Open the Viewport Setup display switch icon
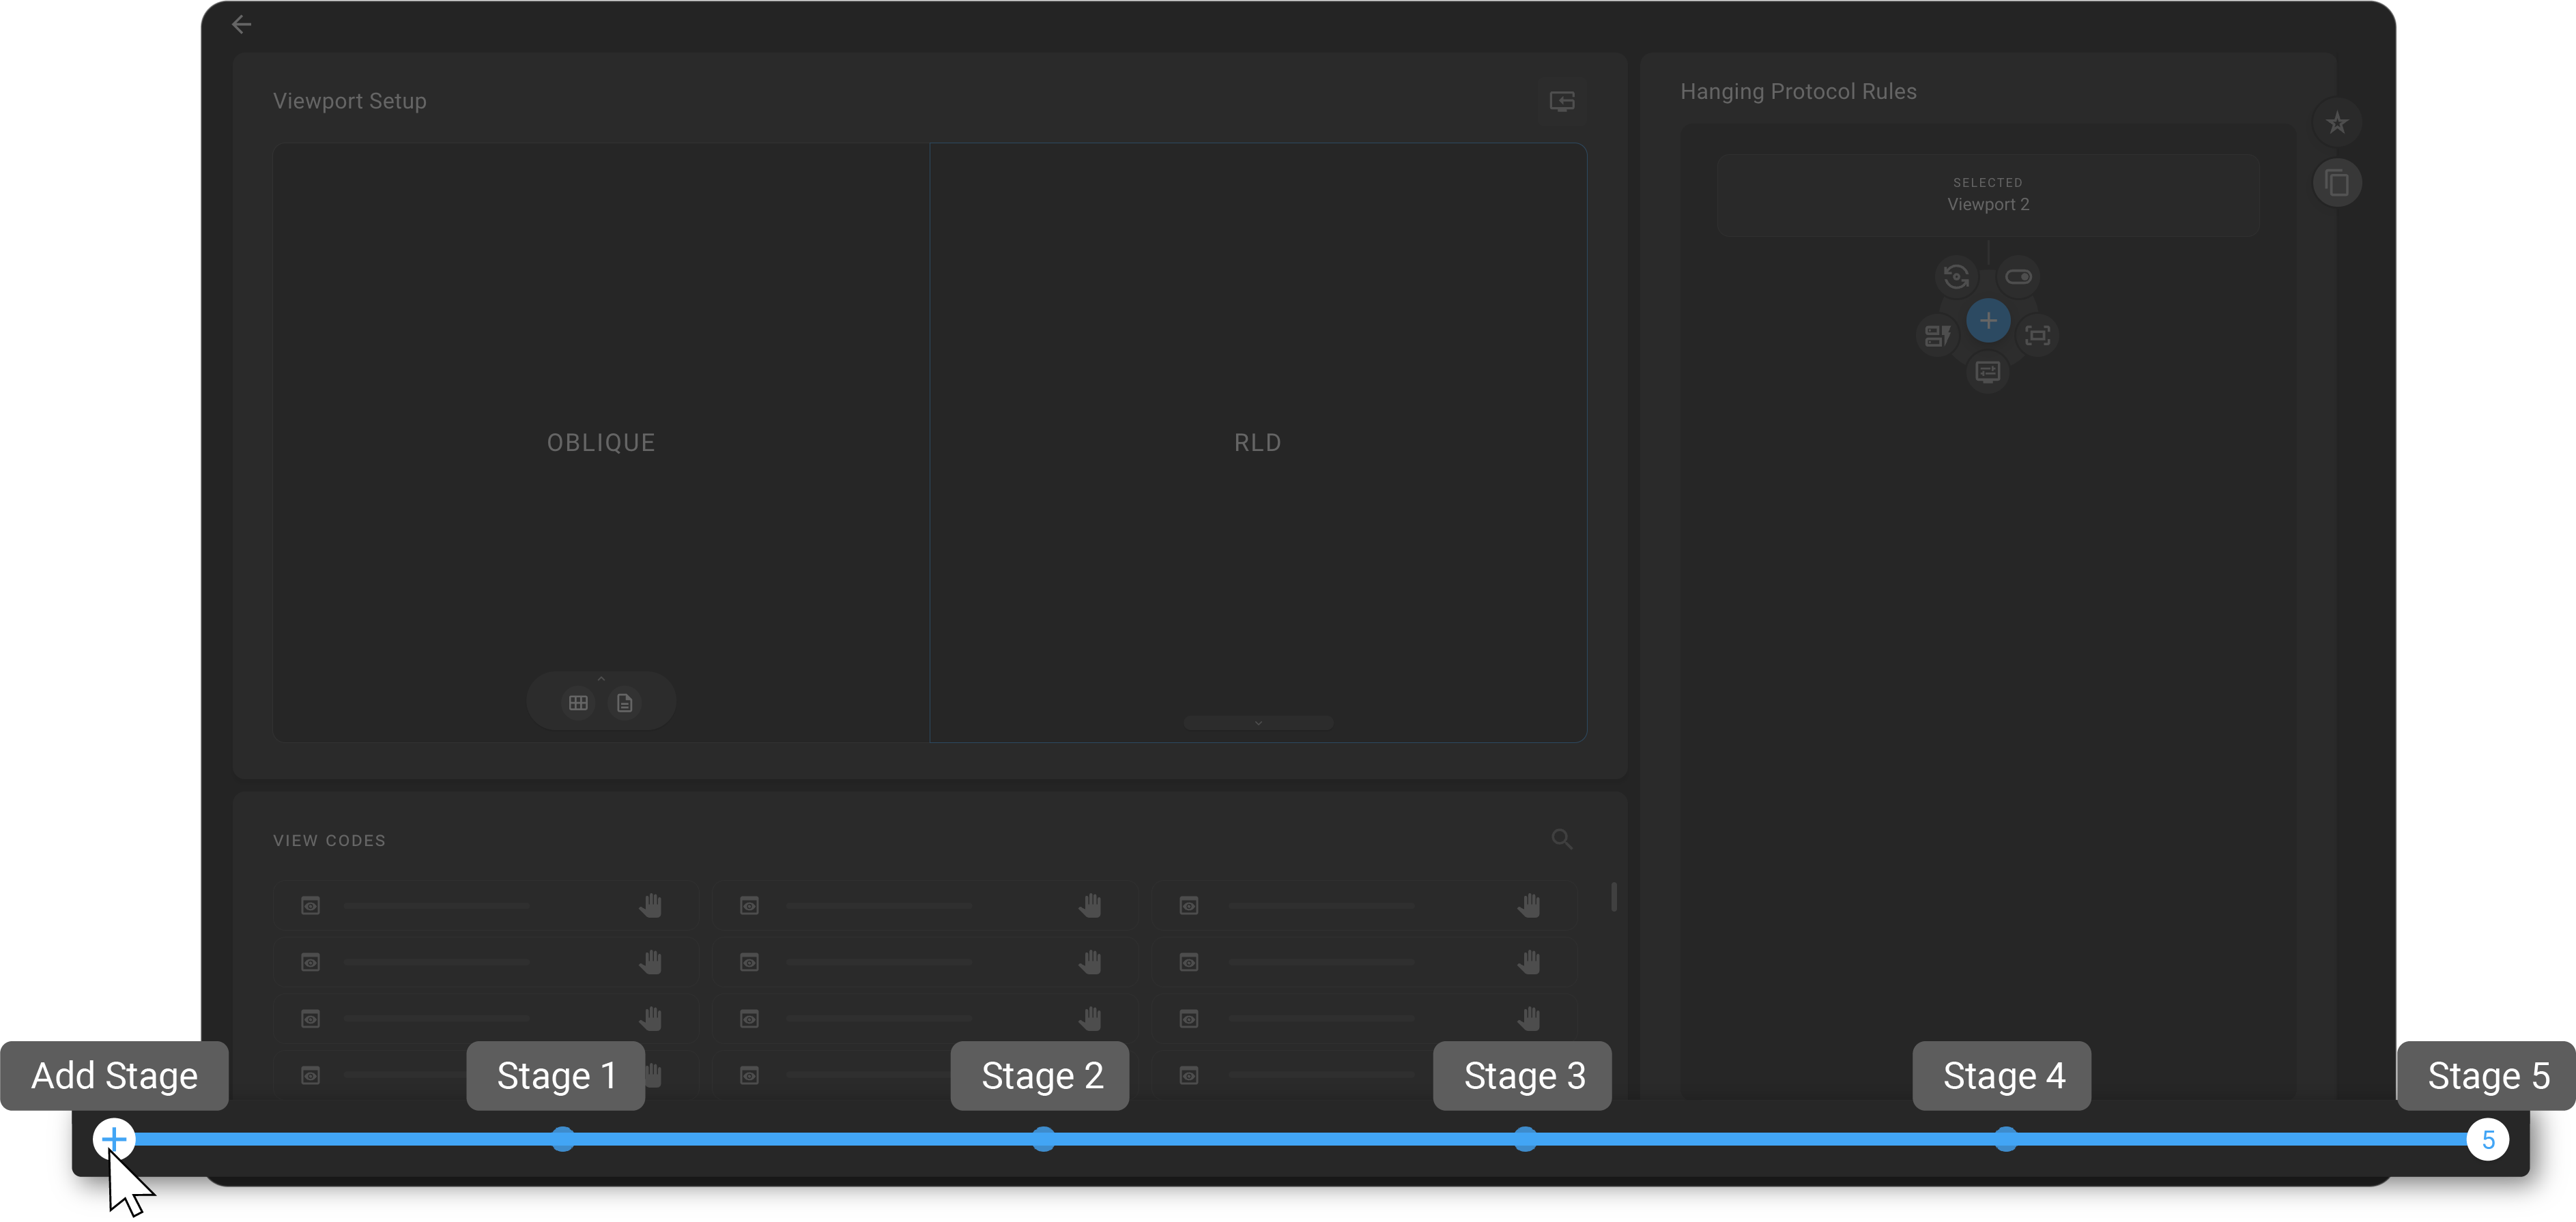The width and height of the screenshot is (2576, 1222). coord(1561,101)
